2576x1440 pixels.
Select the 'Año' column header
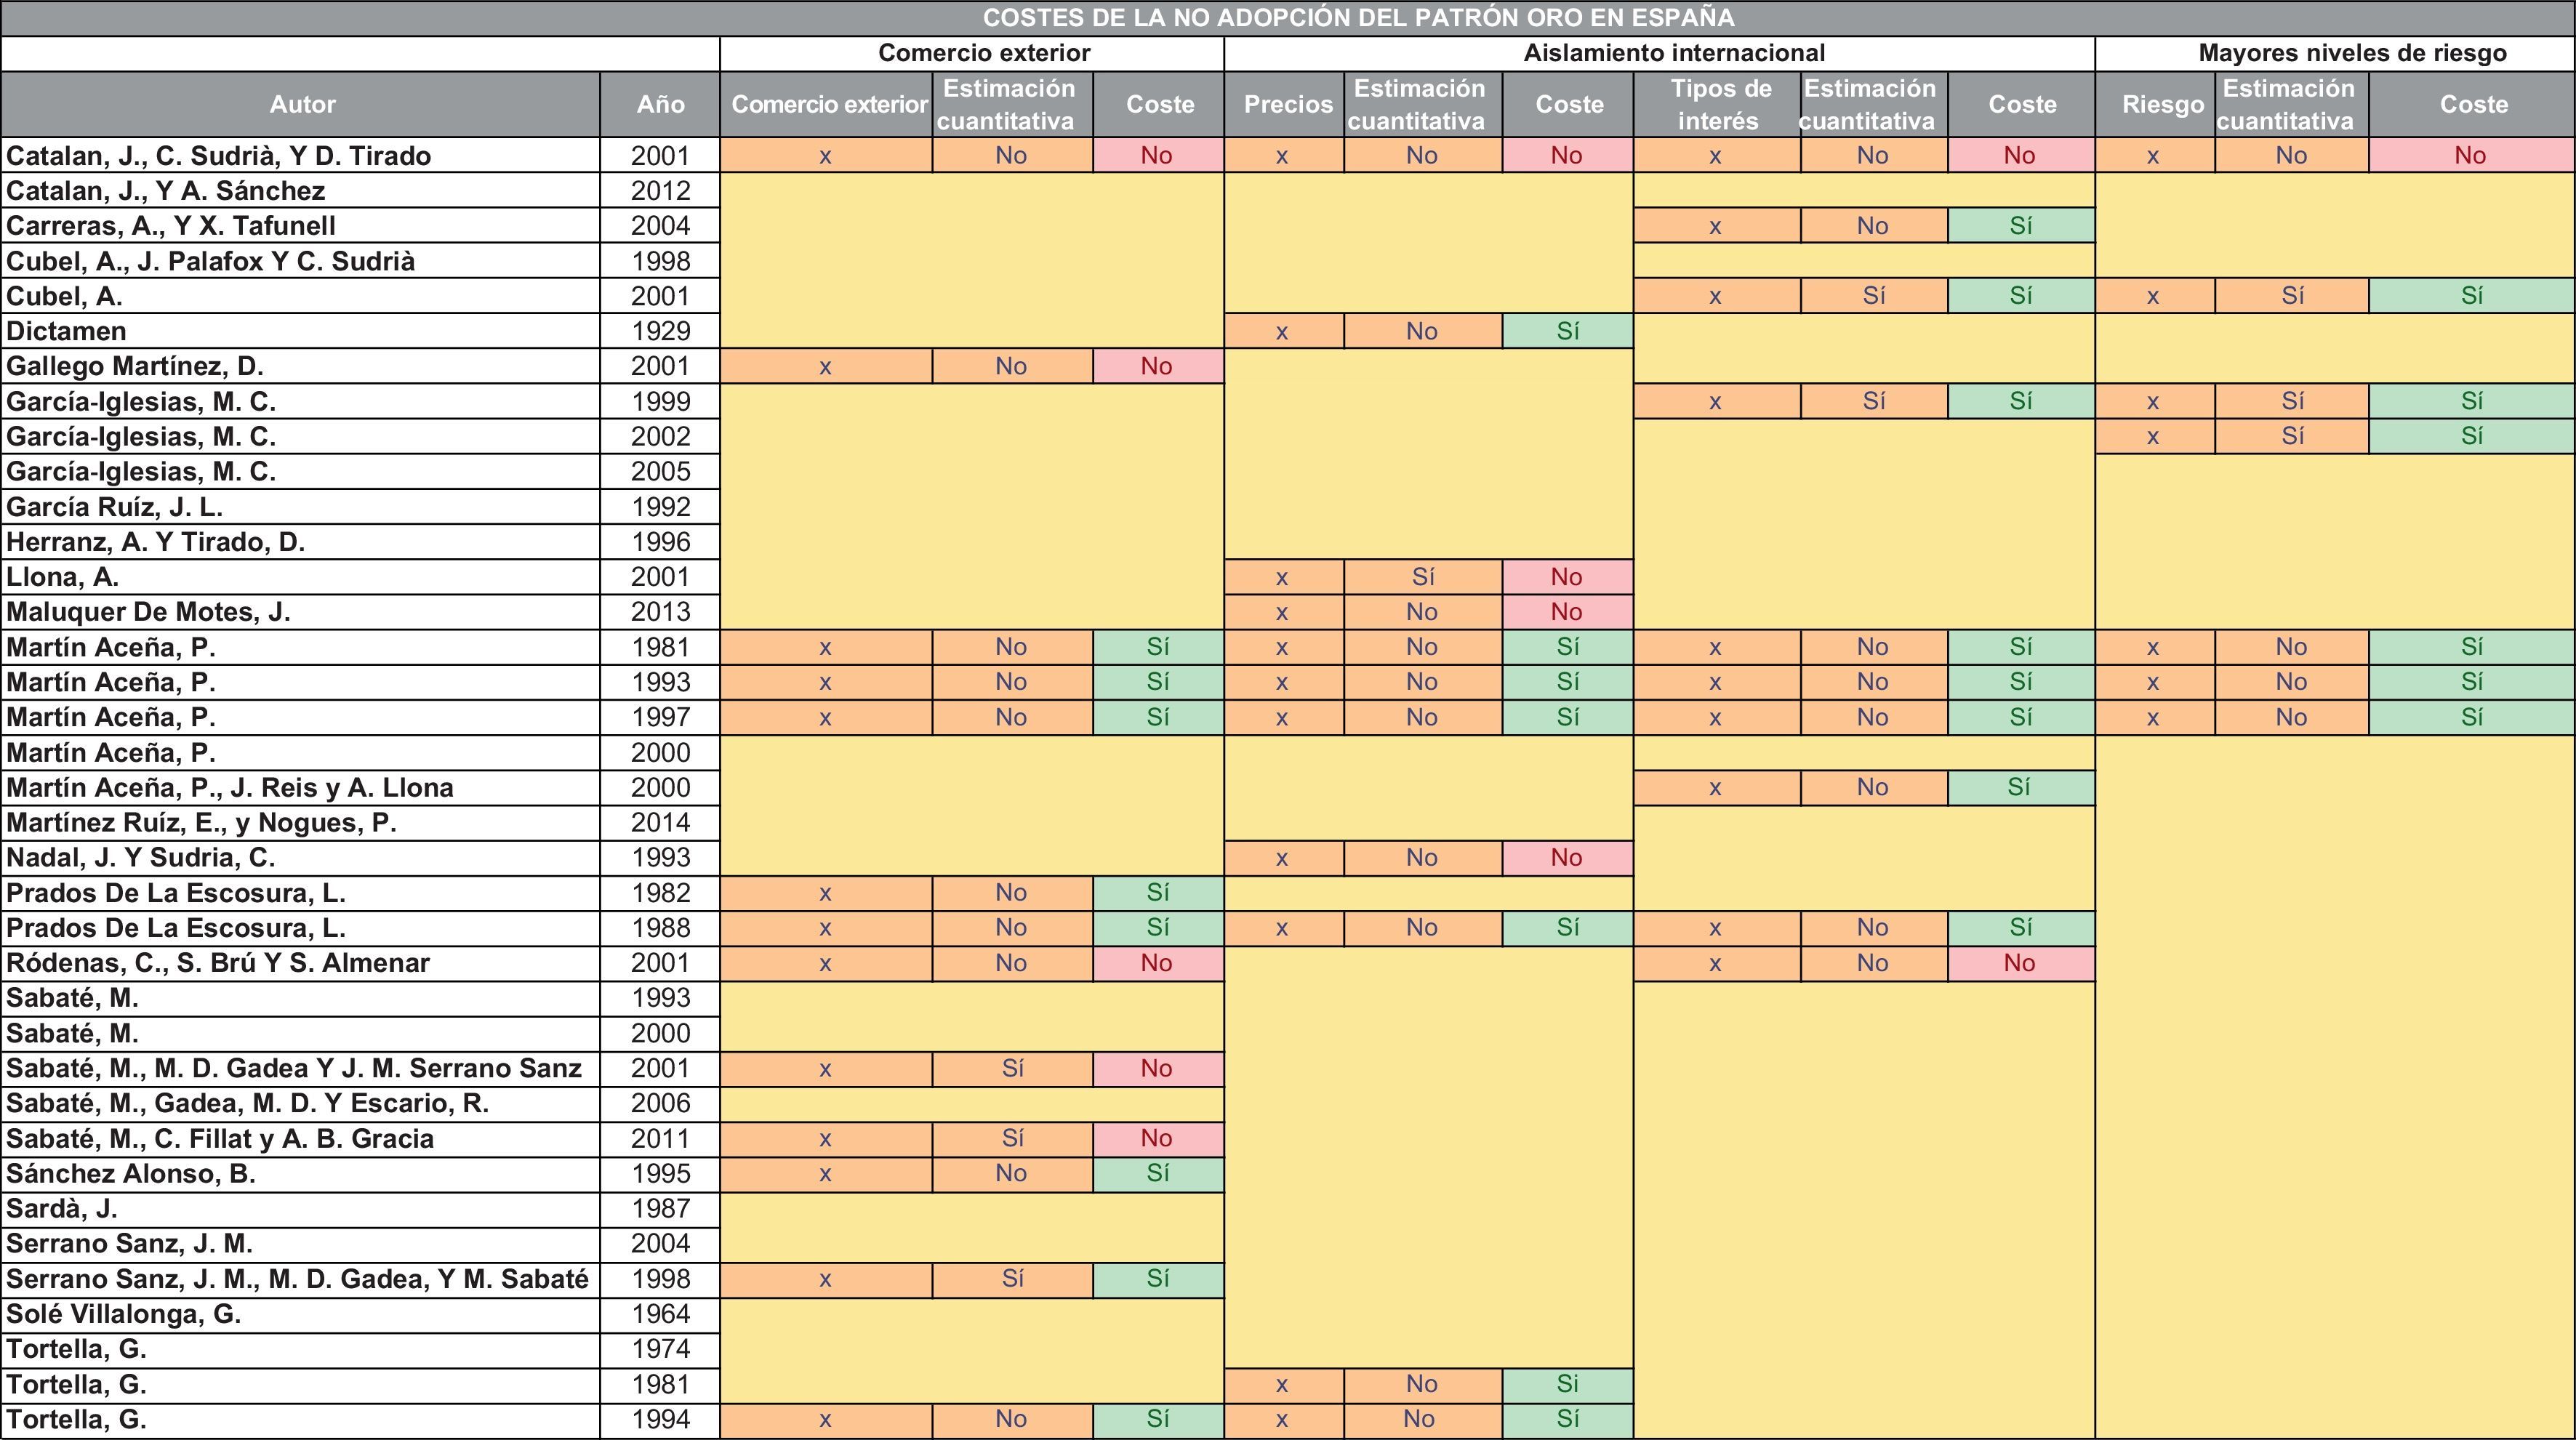click(660, 104)
